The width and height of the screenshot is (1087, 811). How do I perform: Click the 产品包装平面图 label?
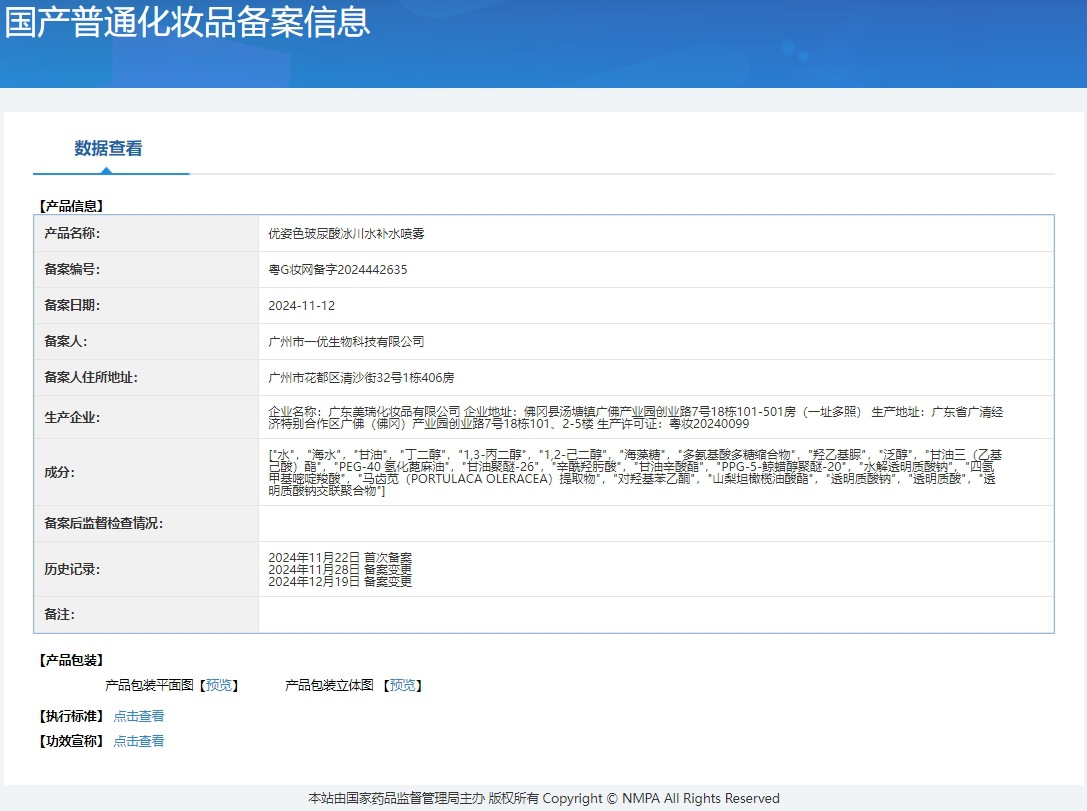[x=149, y=686]
